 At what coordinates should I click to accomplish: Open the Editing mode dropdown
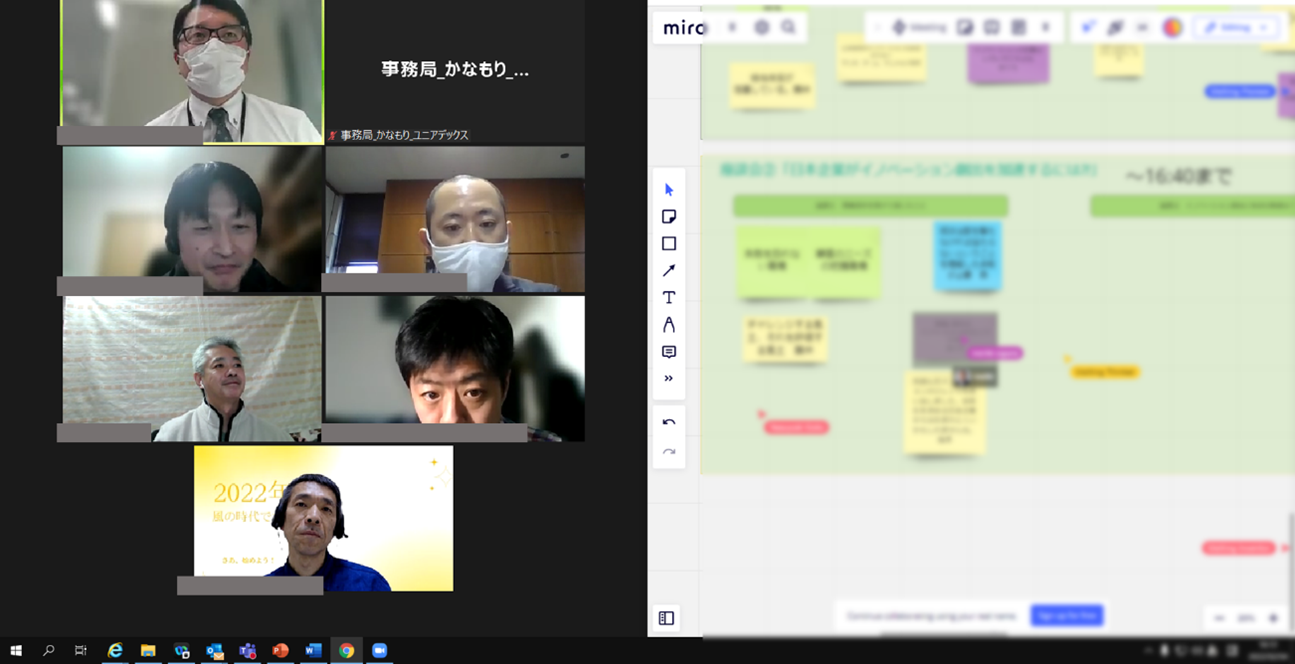point(1237,28)
